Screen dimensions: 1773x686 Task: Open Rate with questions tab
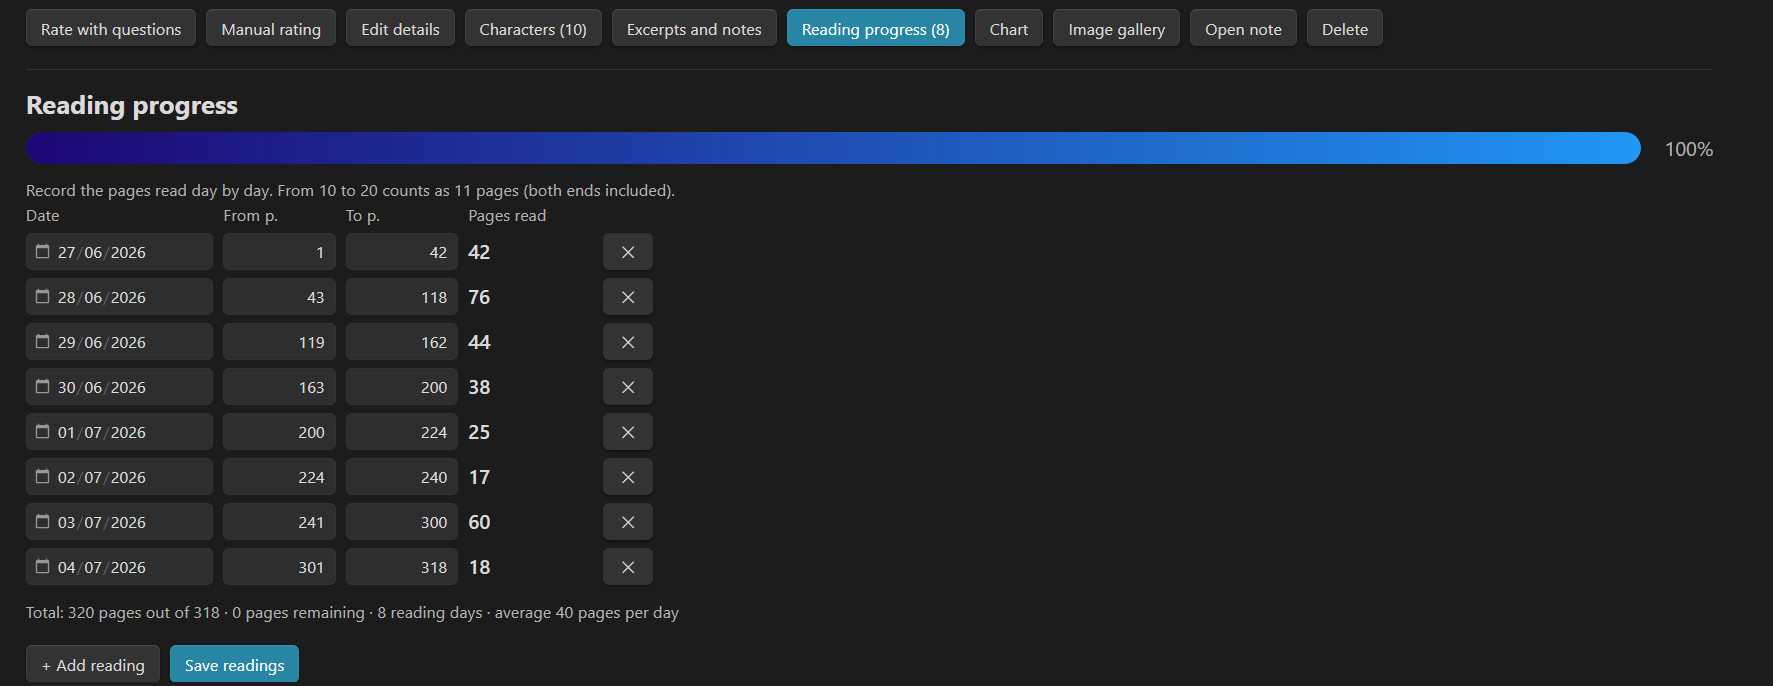point(111,29)
